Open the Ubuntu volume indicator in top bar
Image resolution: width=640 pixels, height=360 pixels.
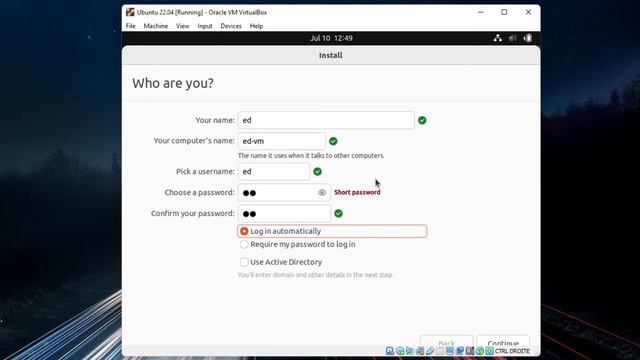tap(513, 38)
